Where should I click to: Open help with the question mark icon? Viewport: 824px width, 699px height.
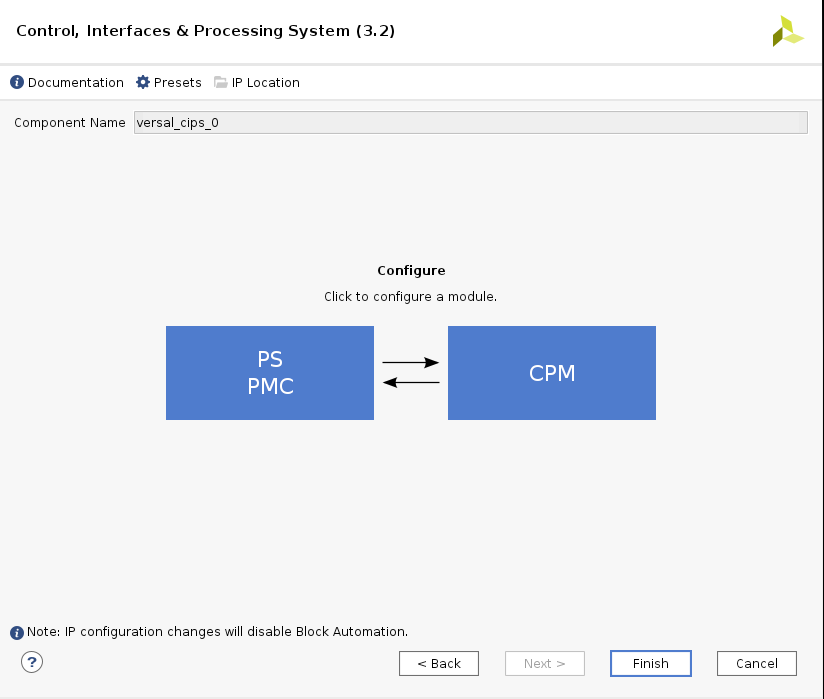[x=32, y=662]
